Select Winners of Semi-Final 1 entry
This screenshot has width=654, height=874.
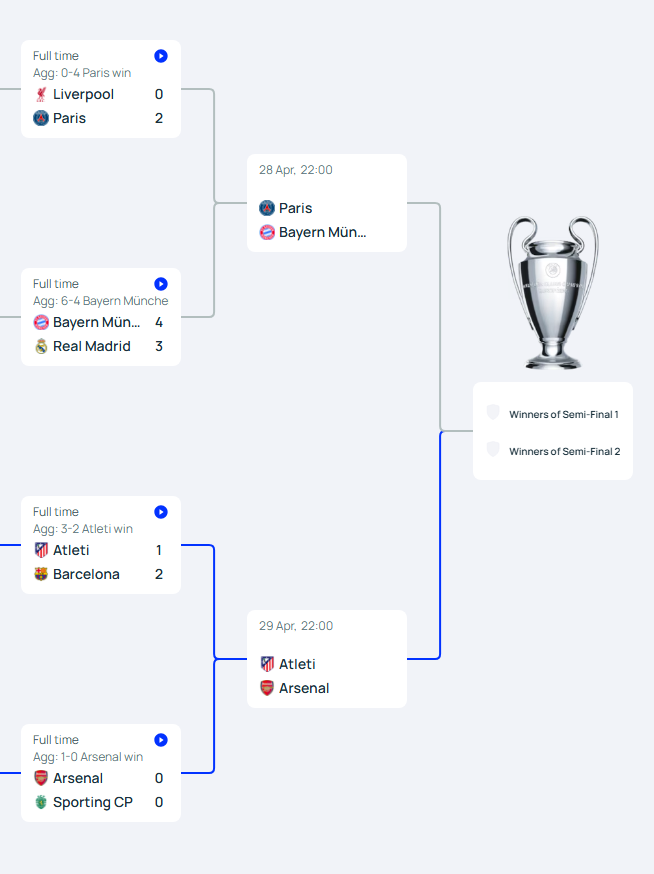click(x=553, y=414)
